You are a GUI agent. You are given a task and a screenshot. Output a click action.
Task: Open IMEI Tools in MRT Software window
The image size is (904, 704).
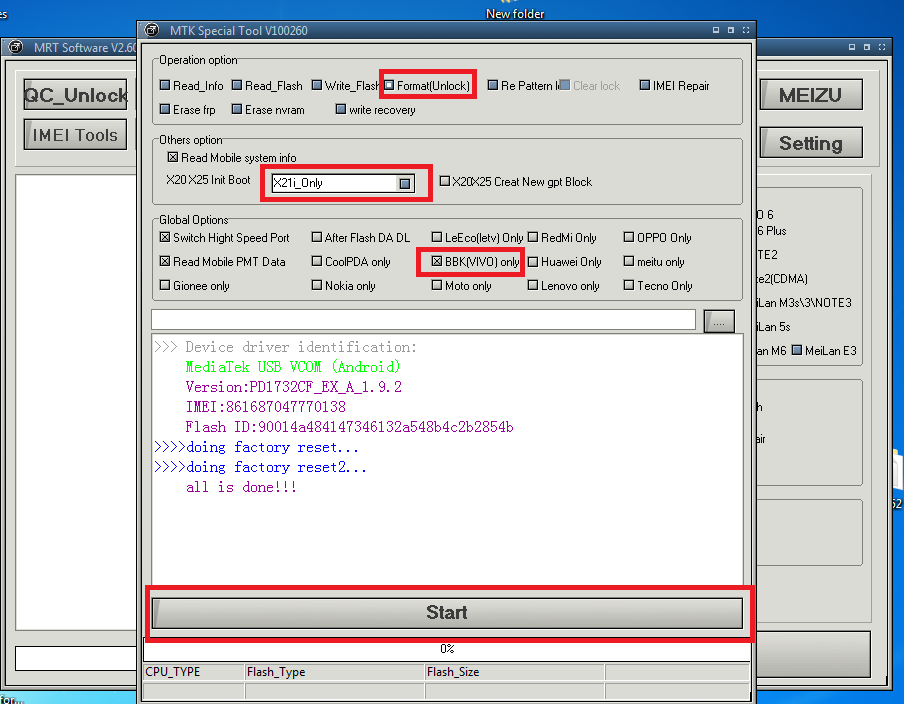click(x=76, y=134)
